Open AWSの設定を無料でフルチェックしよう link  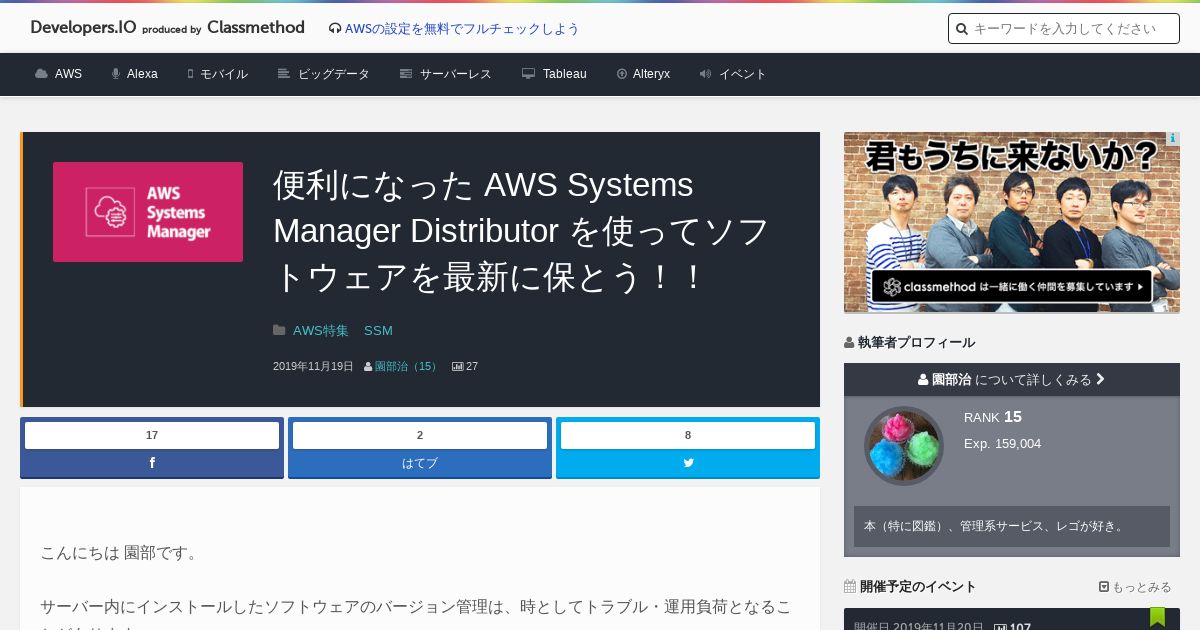click(462, 29)
